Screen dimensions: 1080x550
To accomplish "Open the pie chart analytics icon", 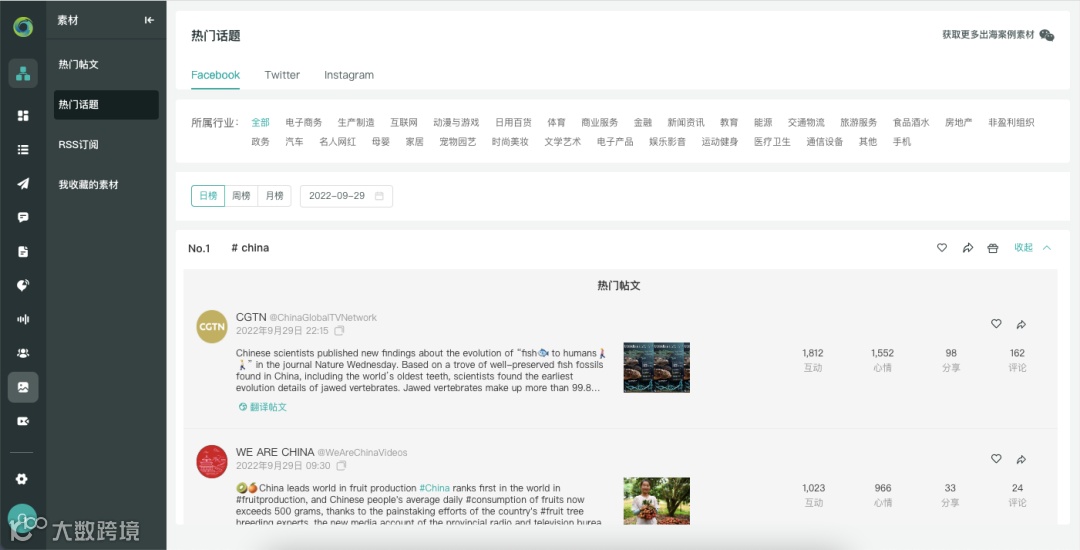I will 23,285.
